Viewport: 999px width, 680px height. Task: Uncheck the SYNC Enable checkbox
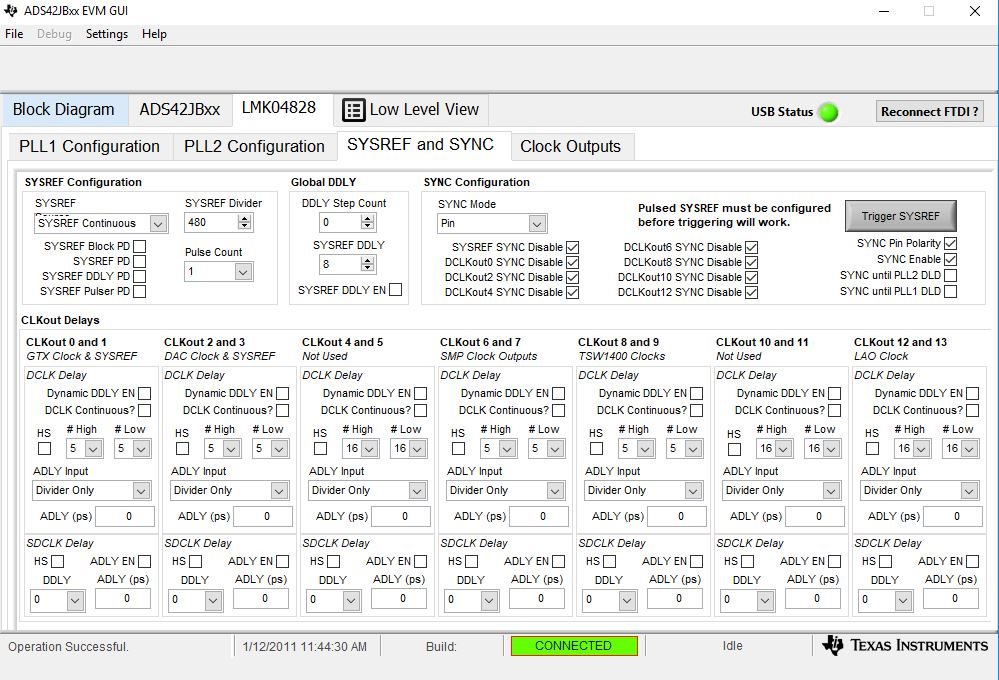pyautogui.click(x=950, y=259)
